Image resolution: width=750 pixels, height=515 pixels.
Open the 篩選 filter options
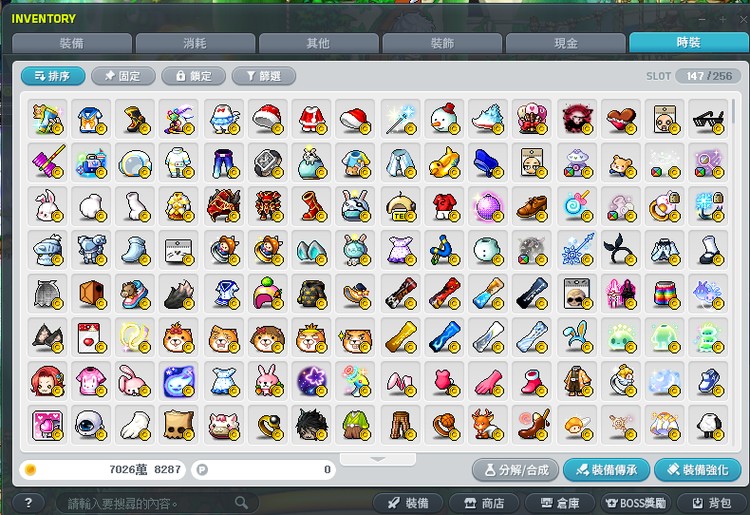tap(263, 76)
